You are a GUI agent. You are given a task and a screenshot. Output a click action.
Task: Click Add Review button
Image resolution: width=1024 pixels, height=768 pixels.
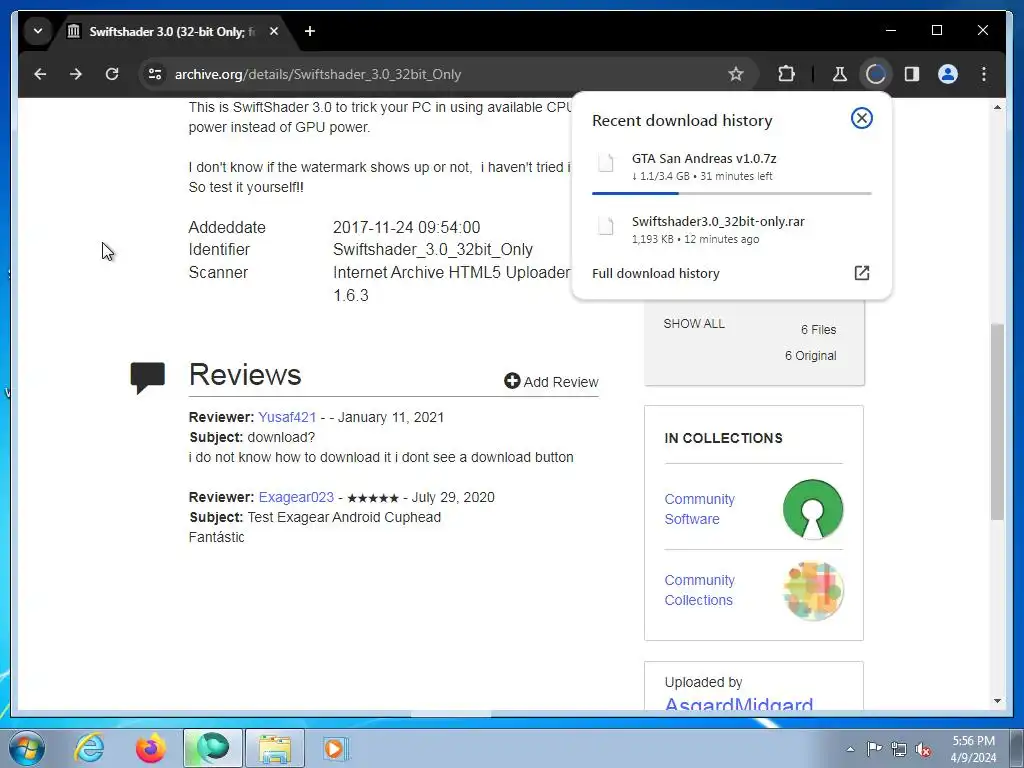click(551, 381)
